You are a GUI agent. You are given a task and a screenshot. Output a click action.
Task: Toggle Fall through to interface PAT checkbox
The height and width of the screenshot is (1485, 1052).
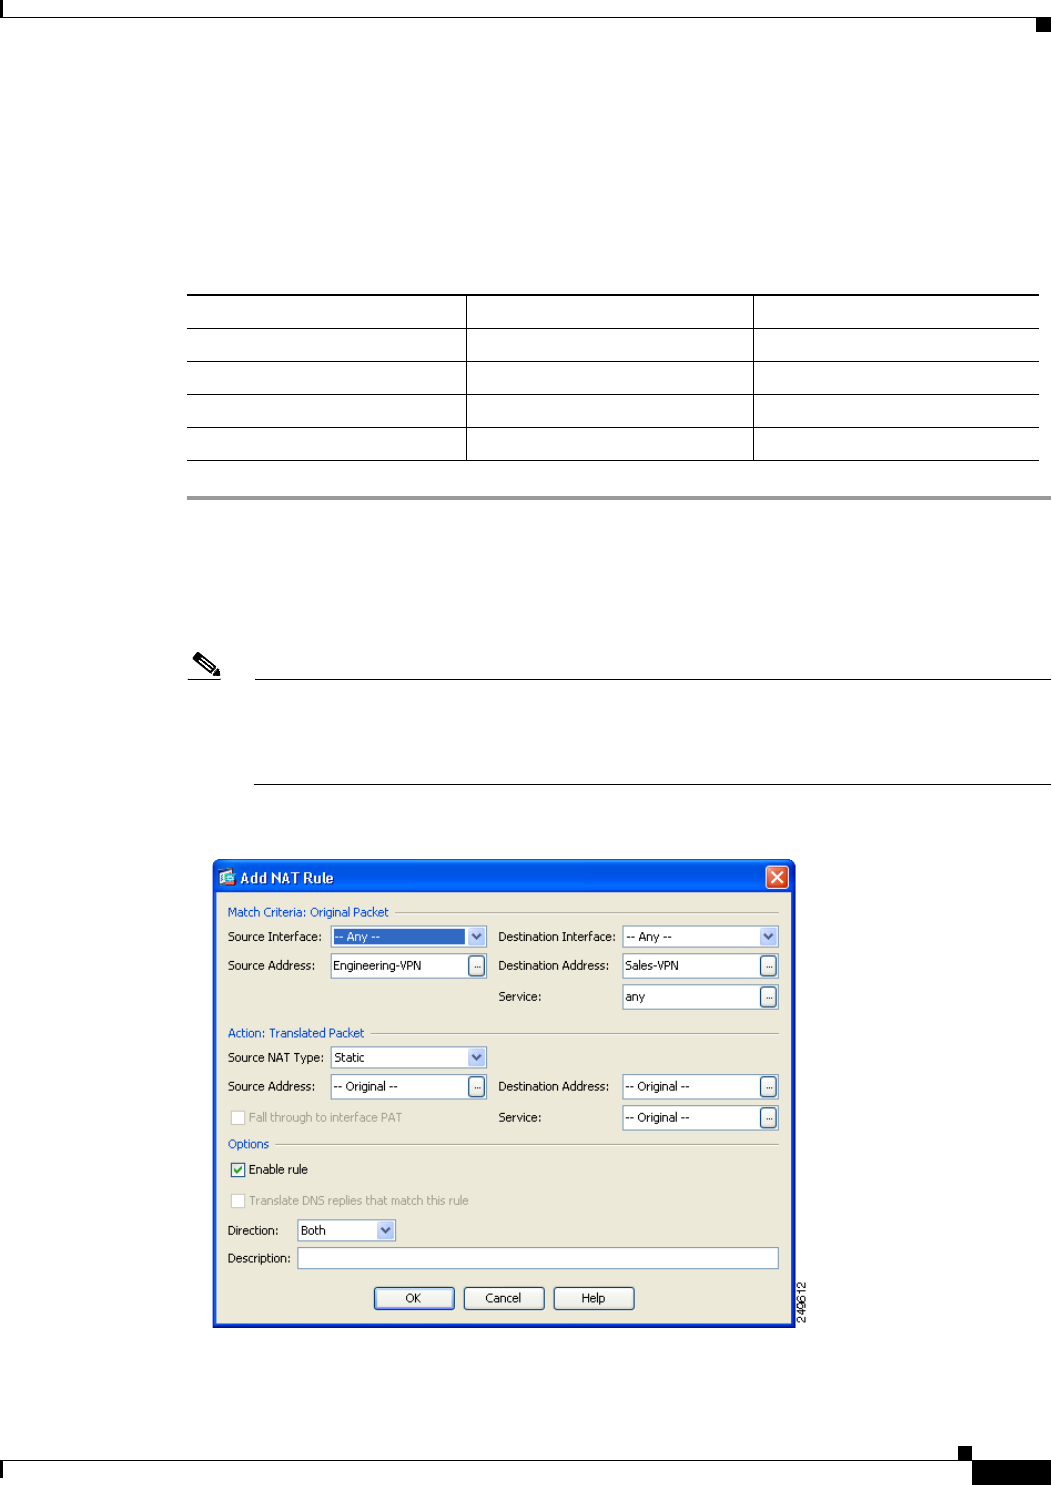pos(238,1118)
